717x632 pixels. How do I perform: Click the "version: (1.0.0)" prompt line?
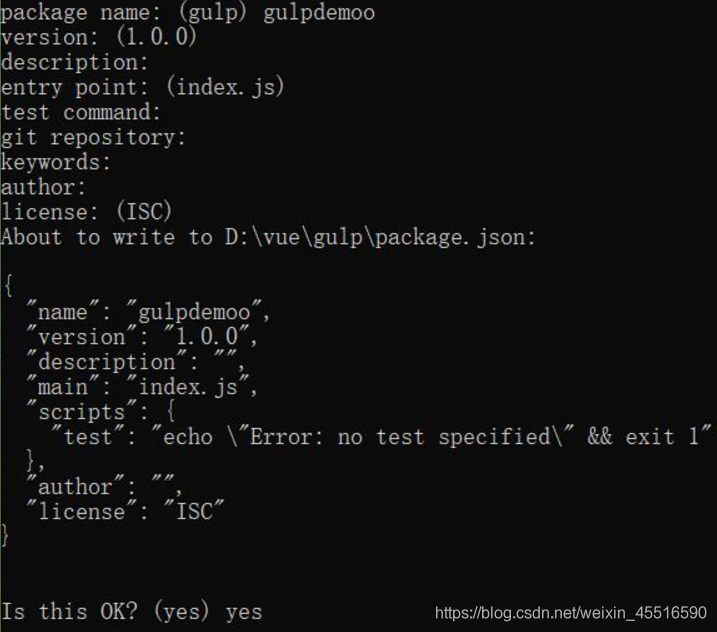(99, 38)
